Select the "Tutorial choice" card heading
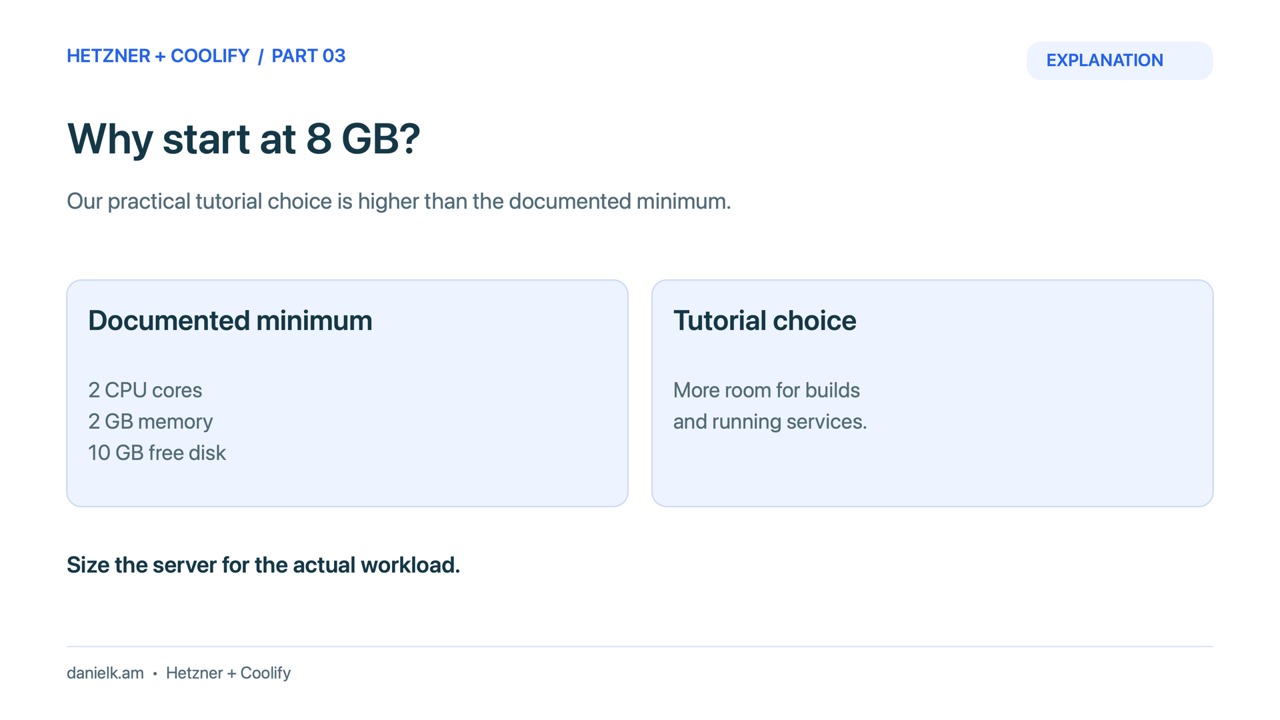Viewport: 1280px width, 720px height. 764,320
